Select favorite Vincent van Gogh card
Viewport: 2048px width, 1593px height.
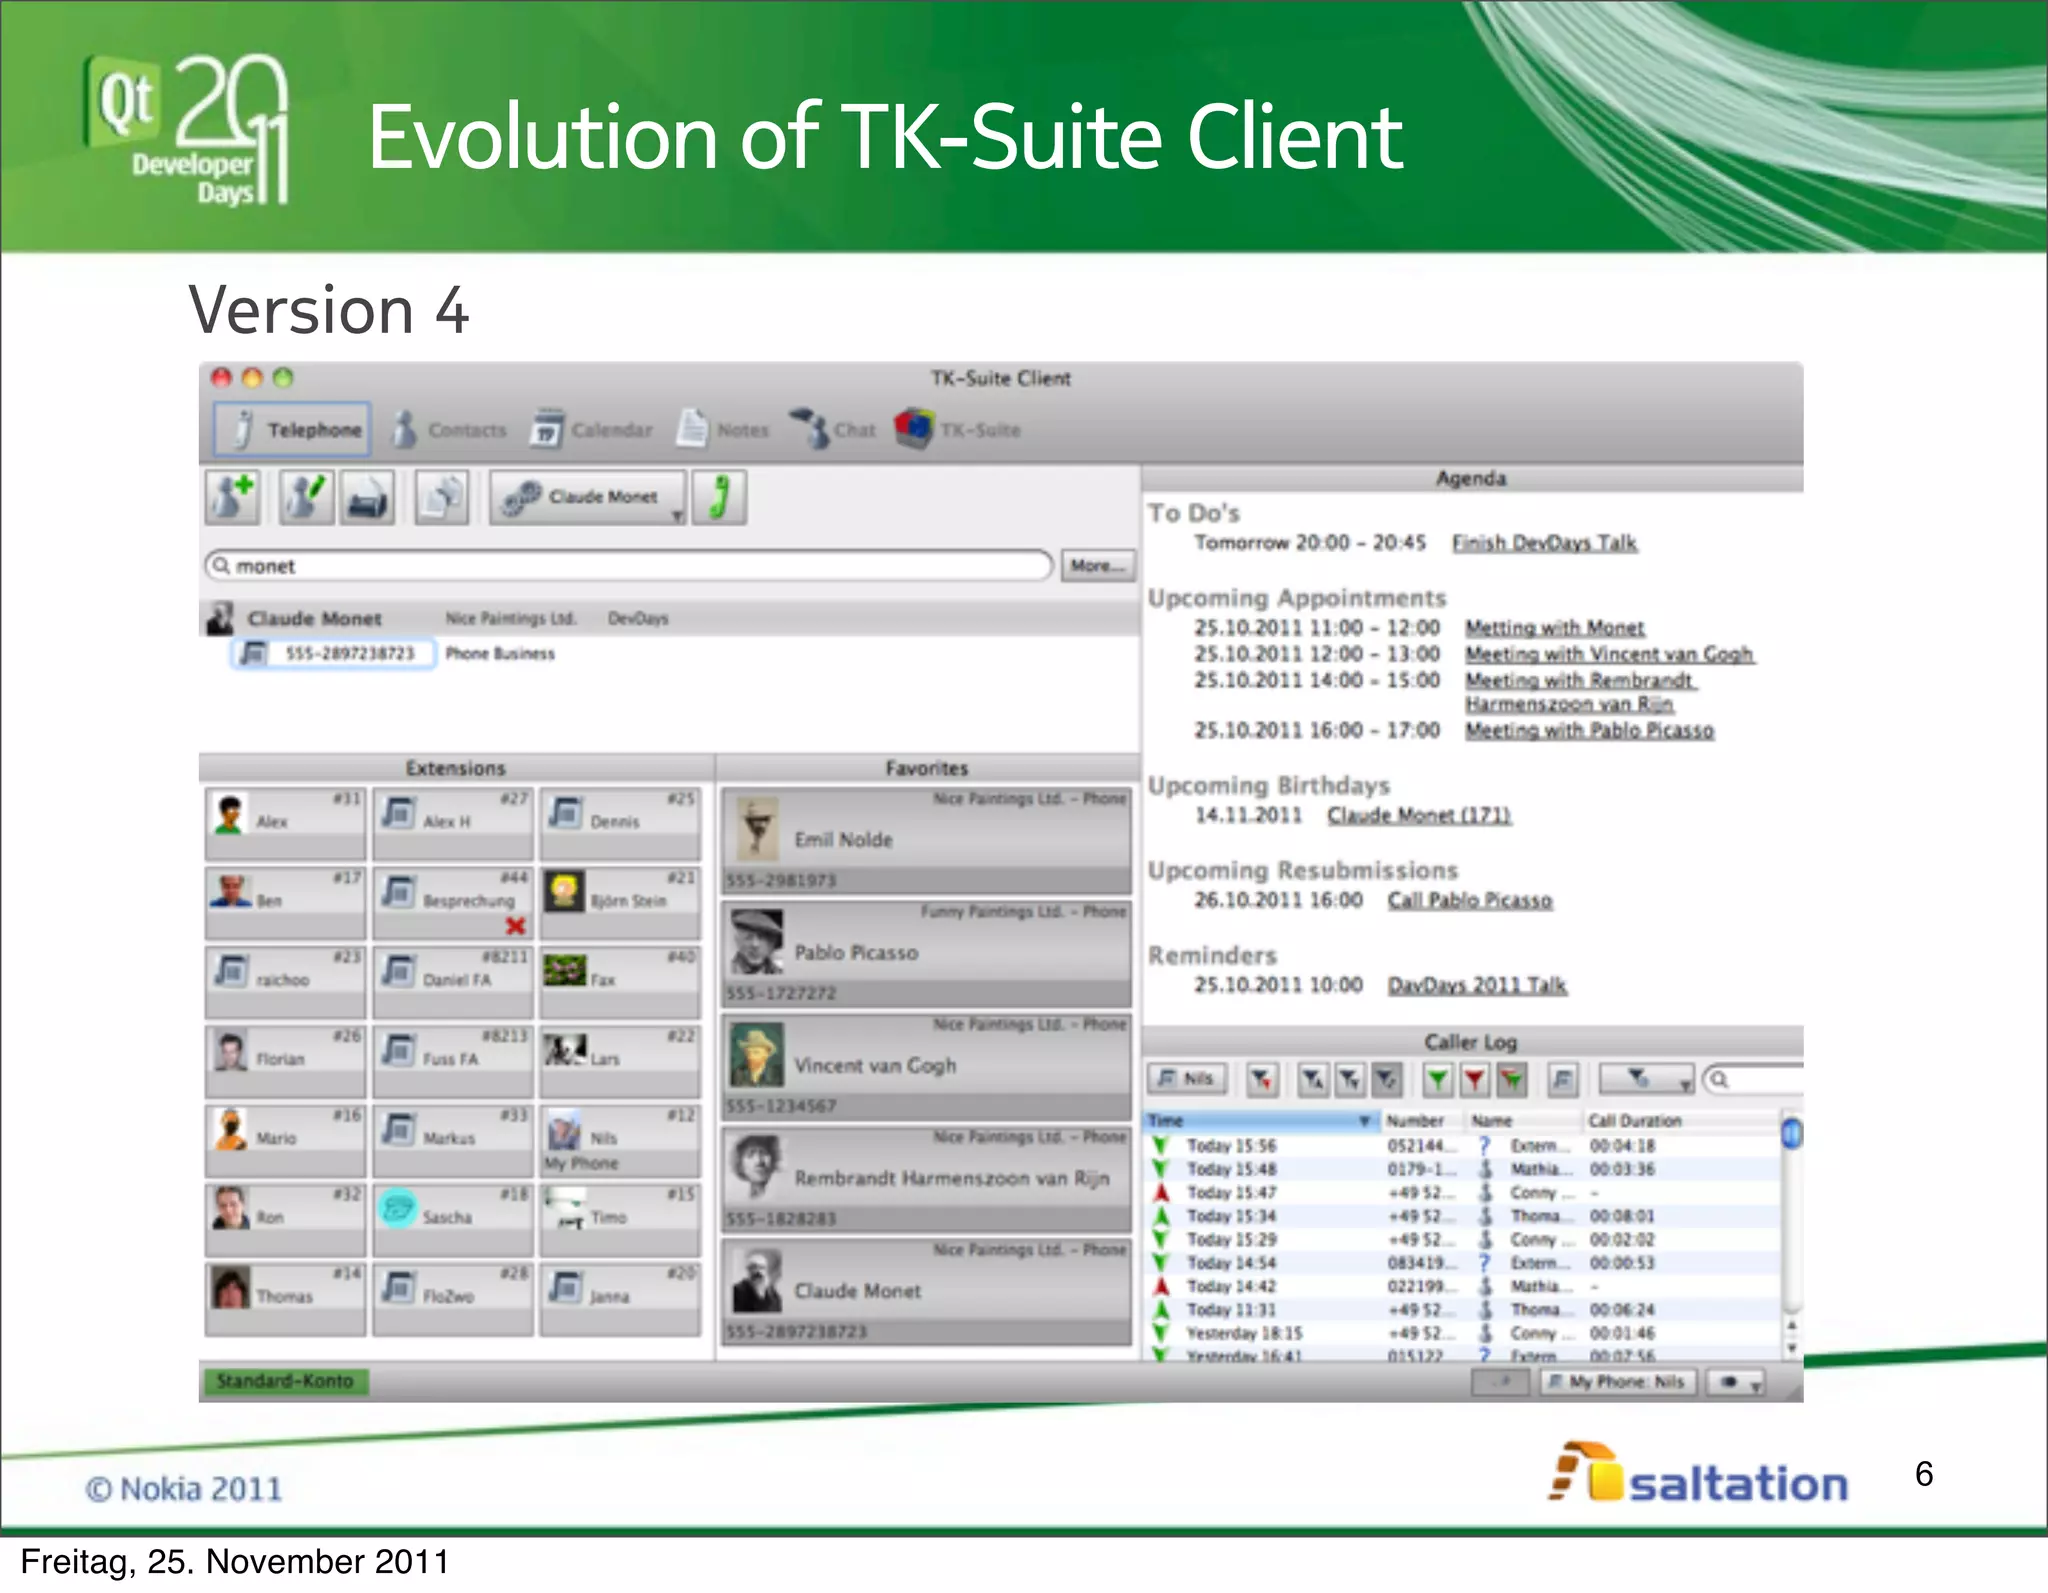(x=926, y=1067)
